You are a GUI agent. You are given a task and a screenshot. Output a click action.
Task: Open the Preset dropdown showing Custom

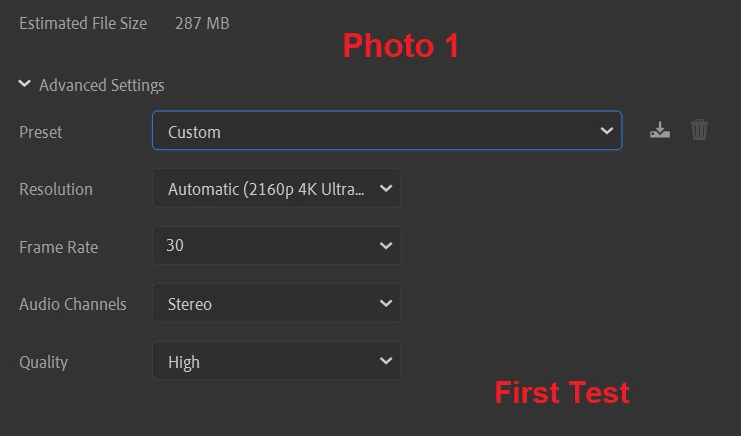(387, 130)
